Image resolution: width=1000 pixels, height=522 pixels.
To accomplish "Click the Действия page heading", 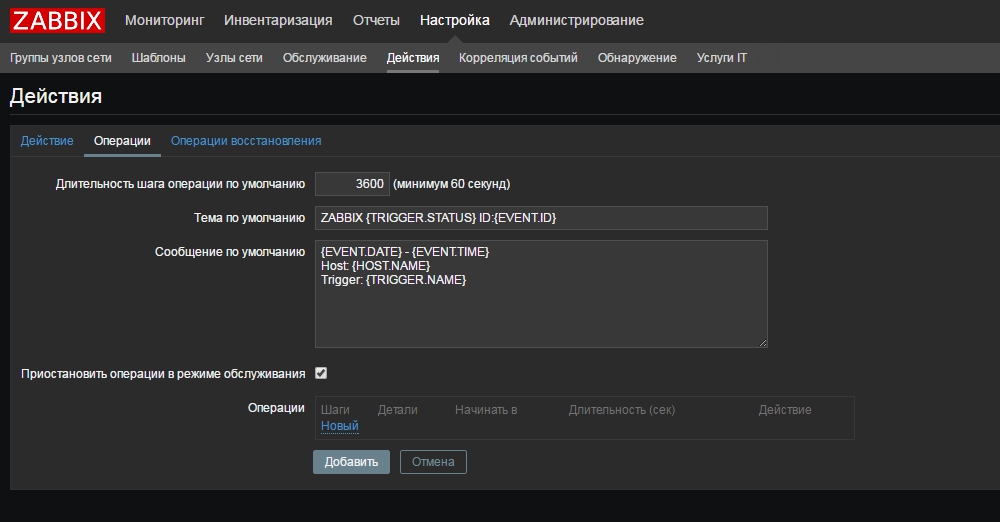I will coord(56,96).
